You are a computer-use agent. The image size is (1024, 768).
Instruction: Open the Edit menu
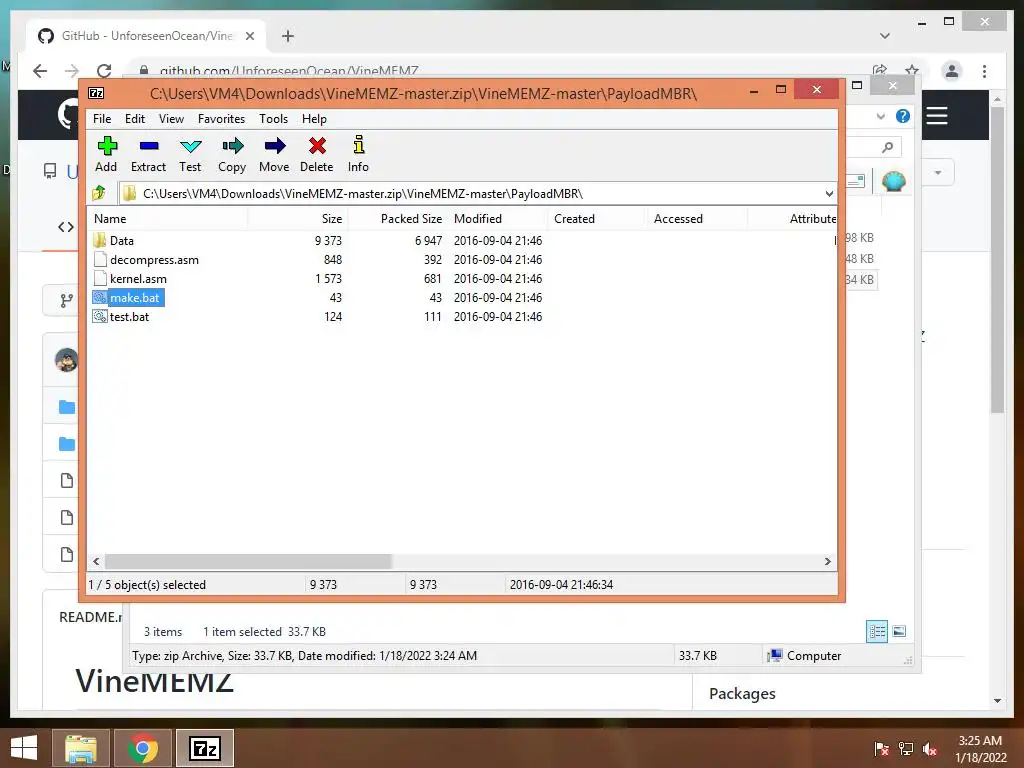(135, 119)
